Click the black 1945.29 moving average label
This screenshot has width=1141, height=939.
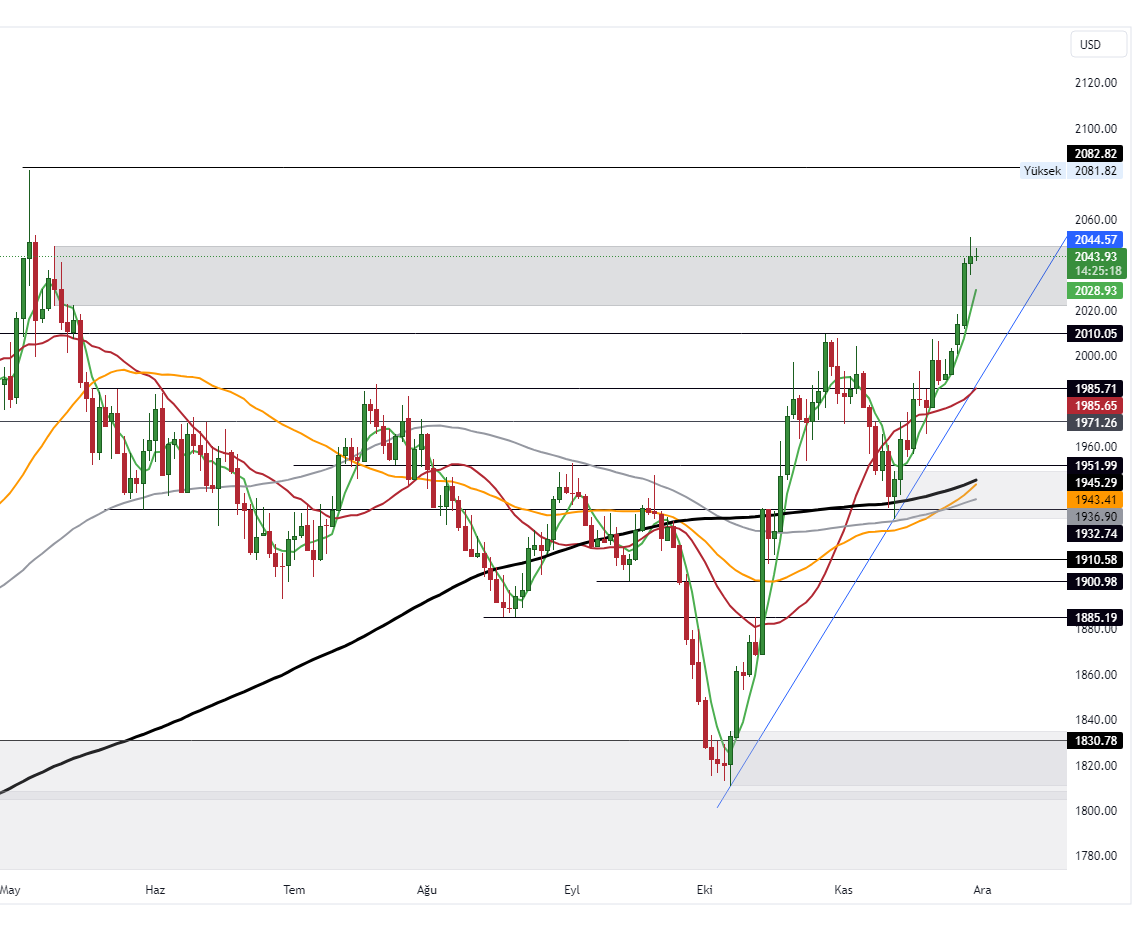(x=1095, y=482)
